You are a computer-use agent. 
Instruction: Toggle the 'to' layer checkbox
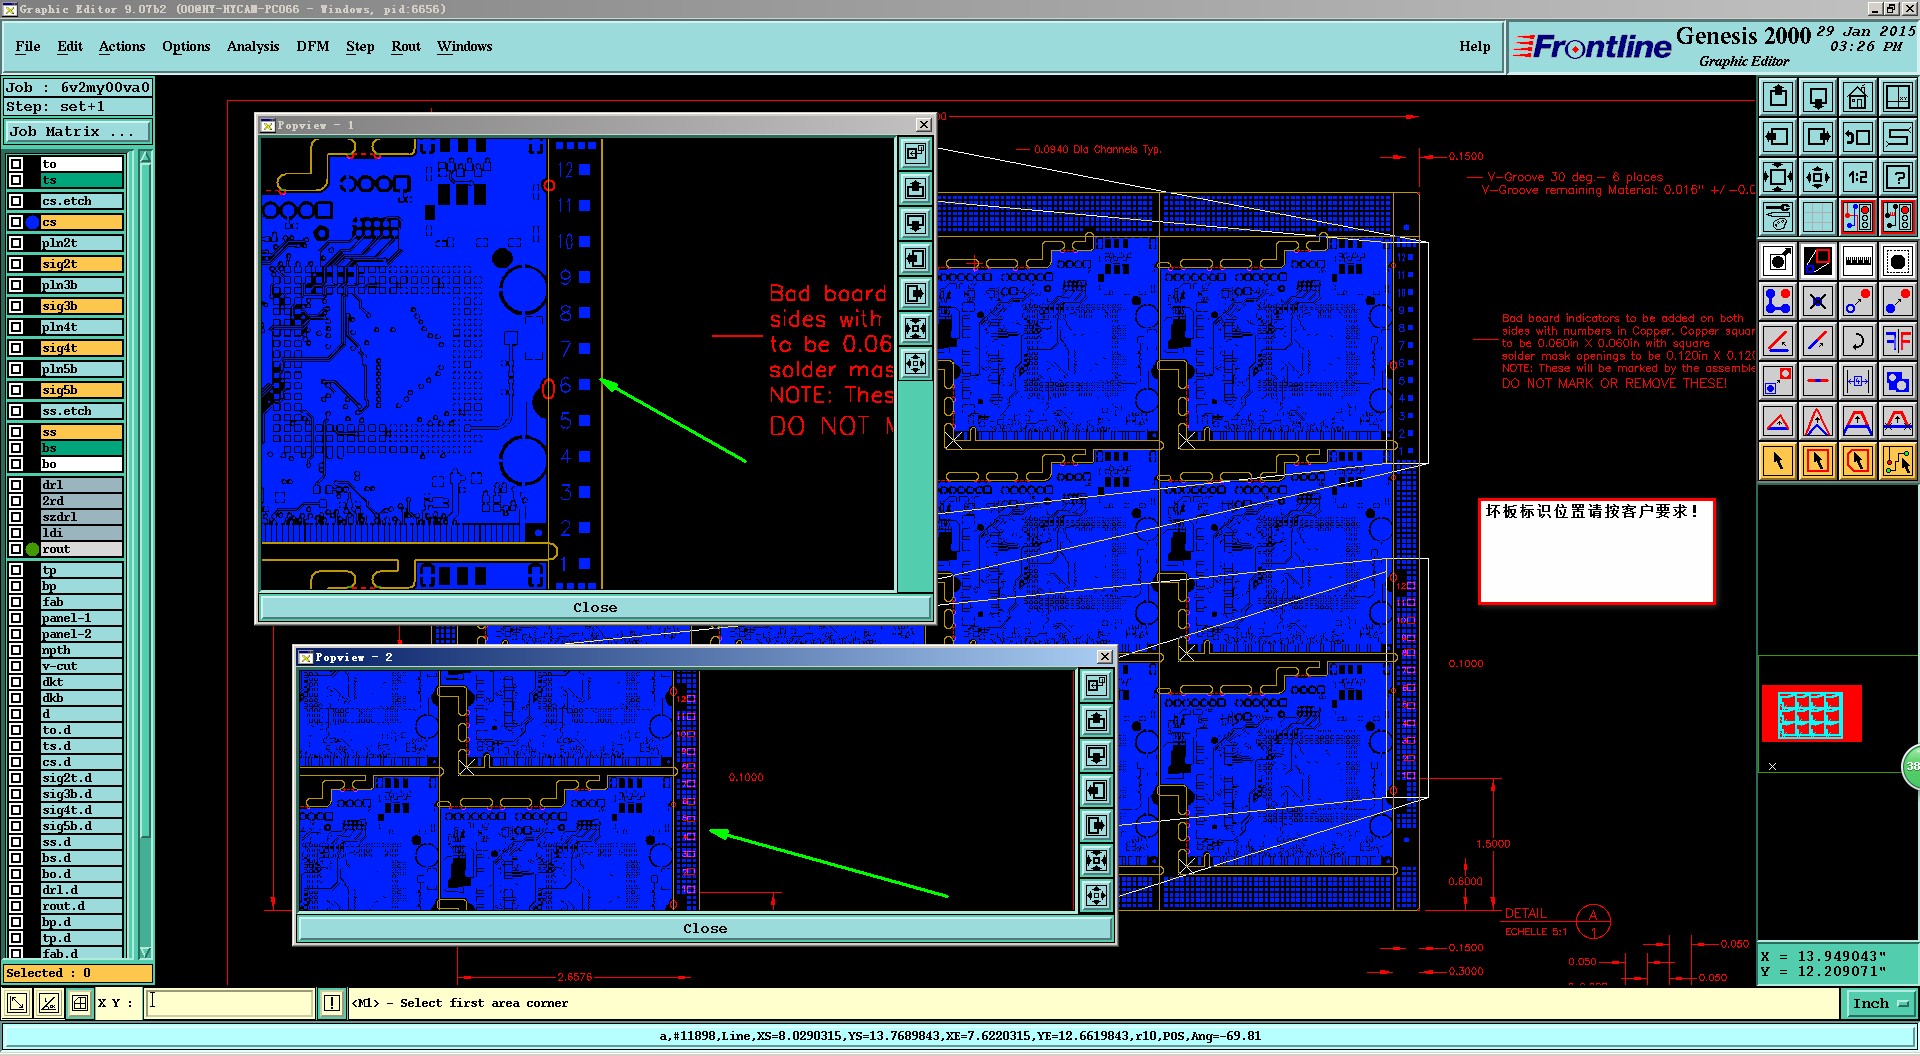click(16, 164)
